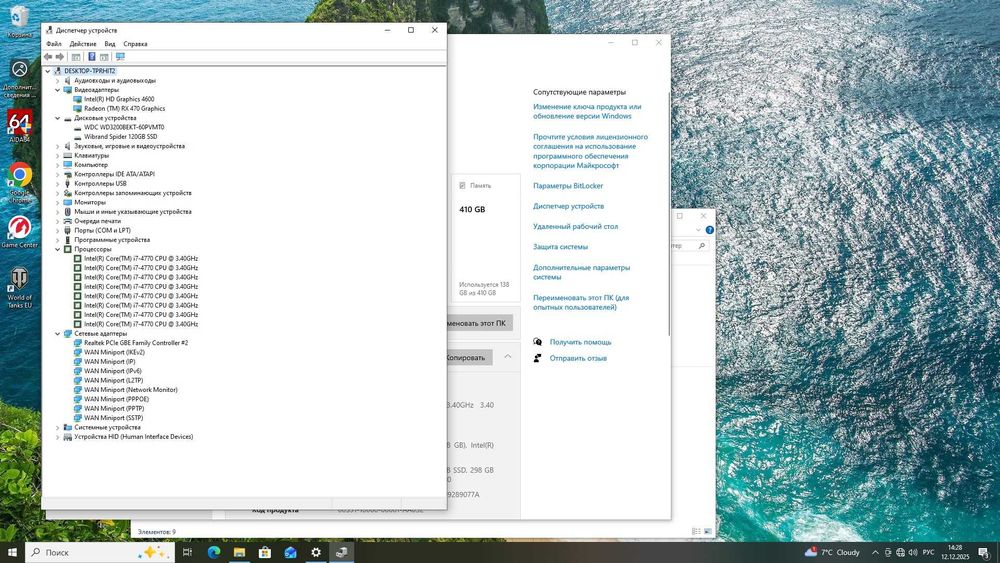Click the Forward arrow in Device Manager toolbar
Viewport: 1000px width, 563px height.
60,57
